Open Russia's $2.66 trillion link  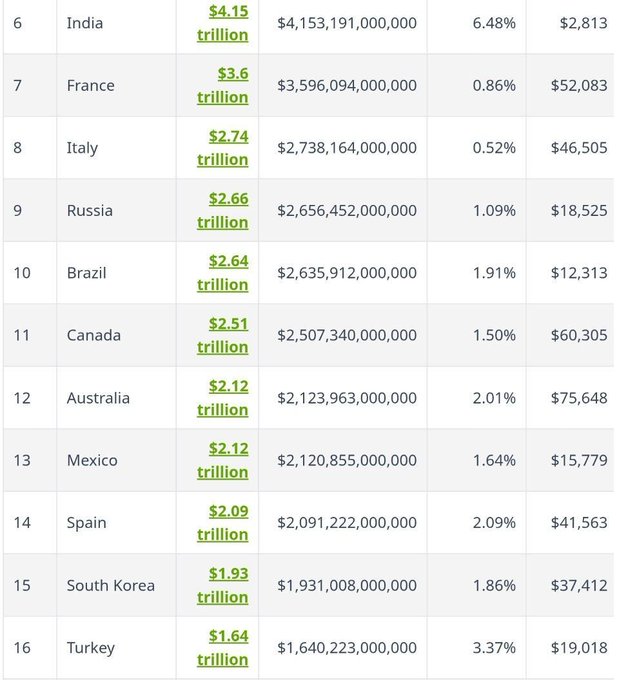[x=223, y=210]
